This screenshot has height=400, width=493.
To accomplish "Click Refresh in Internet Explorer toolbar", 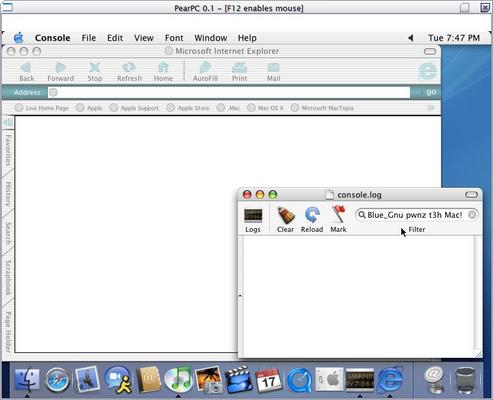I will (129, 72).
